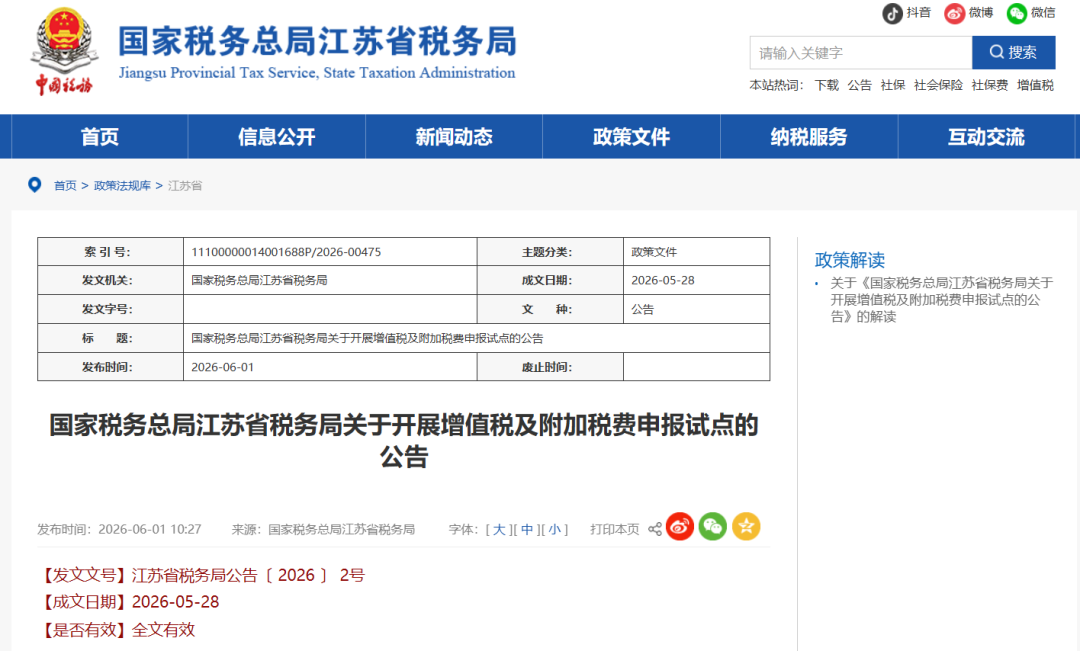Click the 标题 row title text

click(367, 338)
